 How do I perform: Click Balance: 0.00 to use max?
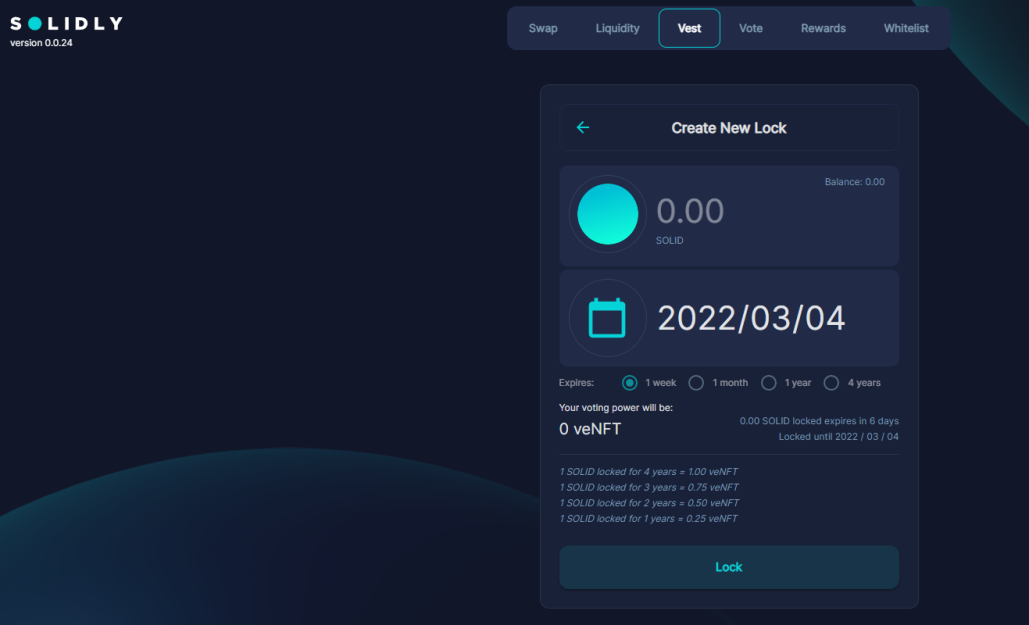tap(854, 182)
